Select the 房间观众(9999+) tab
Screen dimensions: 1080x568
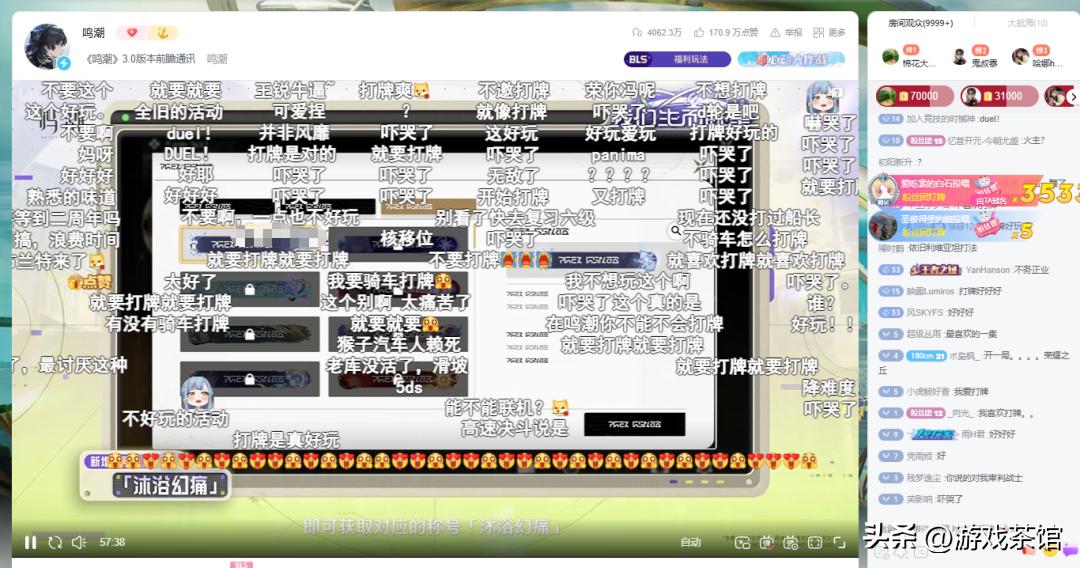tap(920, 23)
